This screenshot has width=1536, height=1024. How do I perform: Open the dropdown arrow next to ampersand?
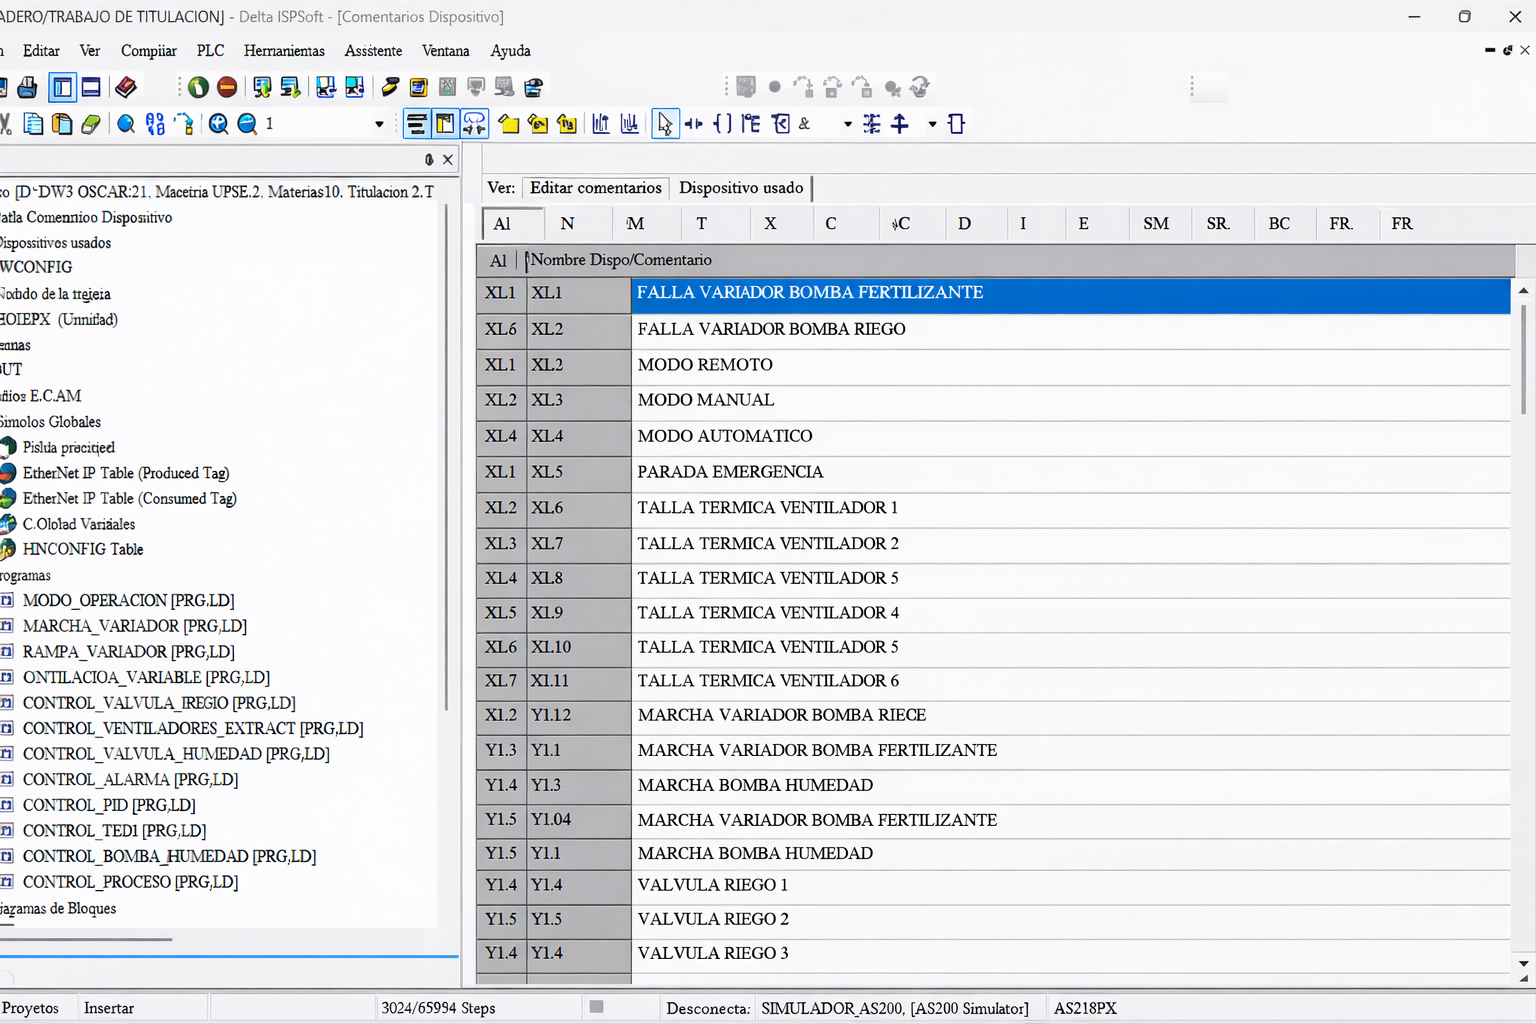[x=847, y=125]
